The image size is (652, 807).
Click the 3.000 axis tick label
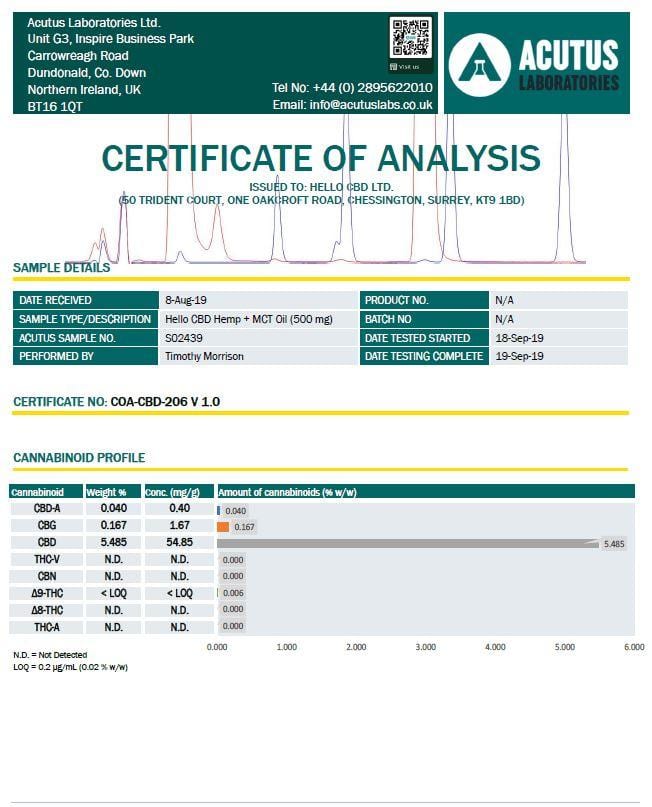coord(426,647)
